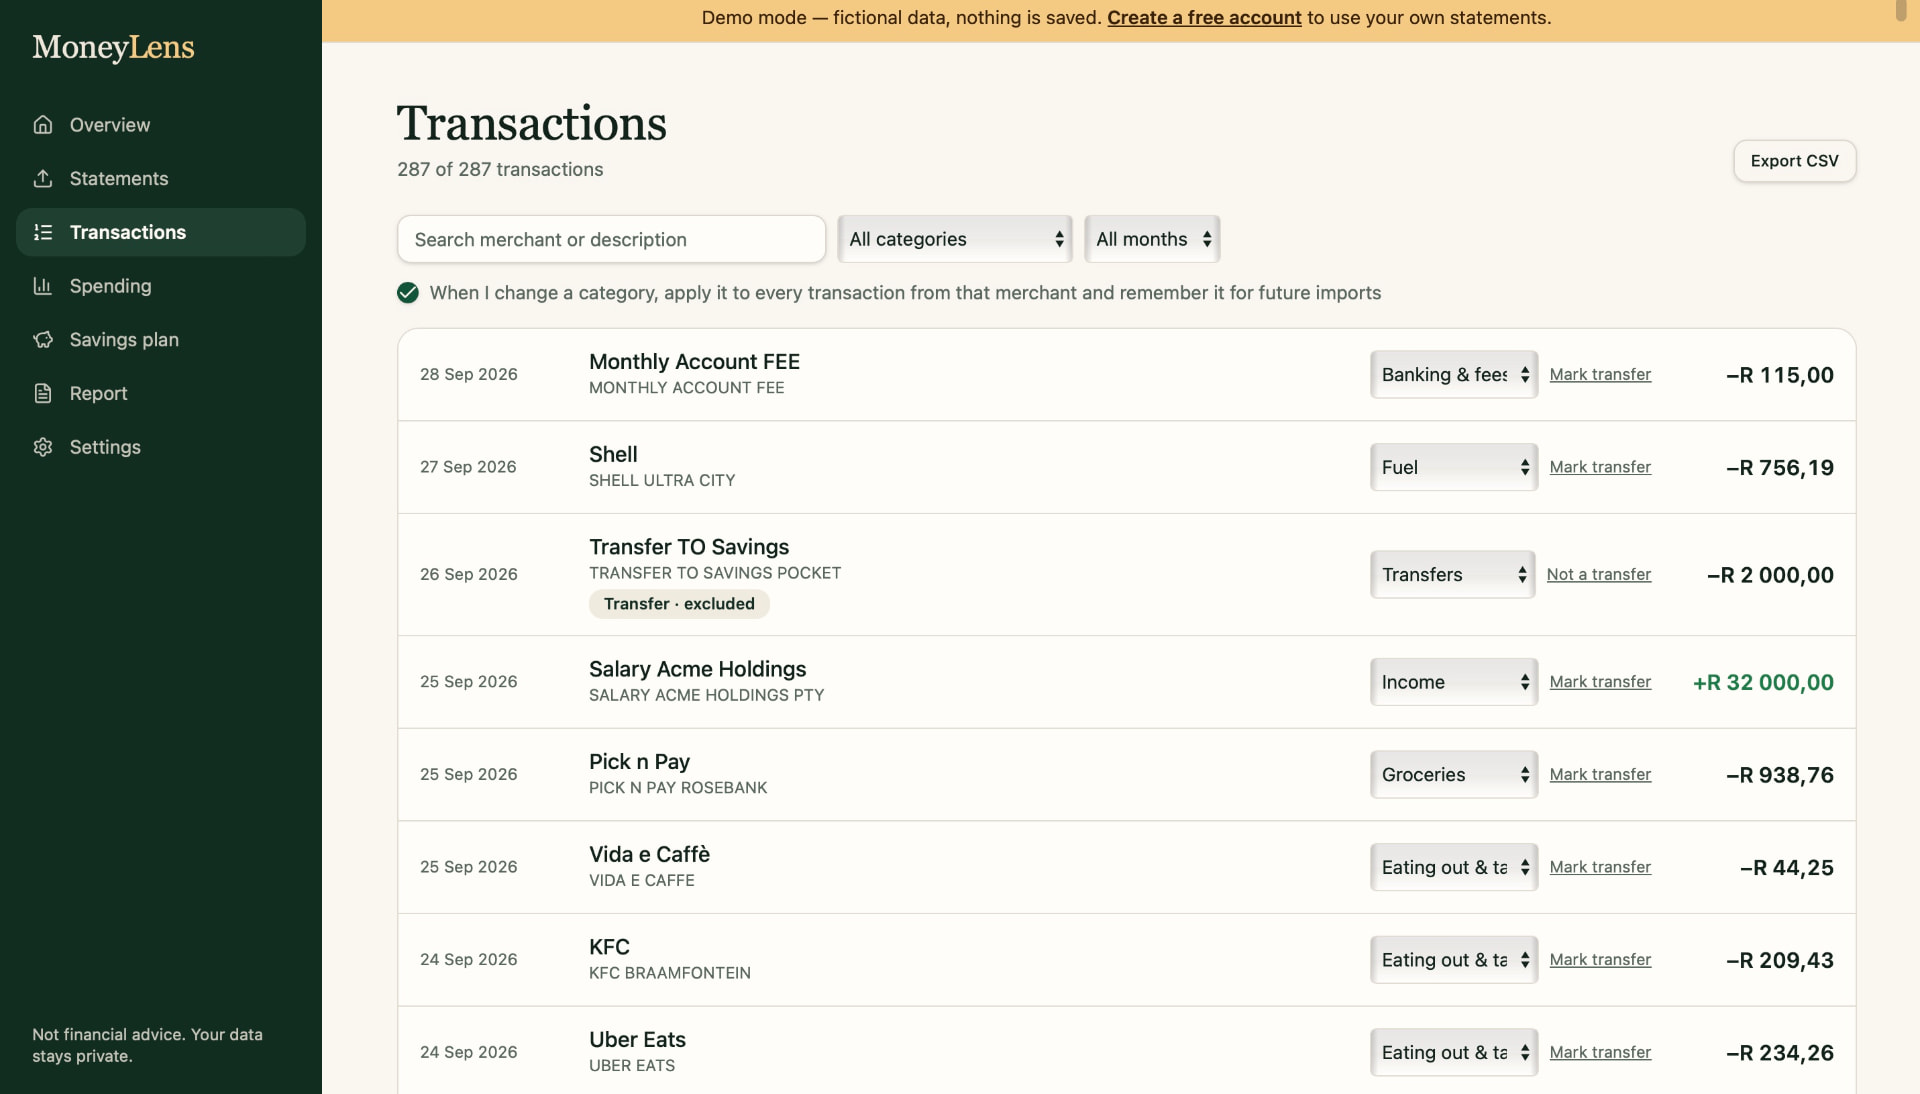This screenshot has width=1920, height=1094.
Task: Click the Savings plan piggy bank icon
Action: (x=43, y=340)
